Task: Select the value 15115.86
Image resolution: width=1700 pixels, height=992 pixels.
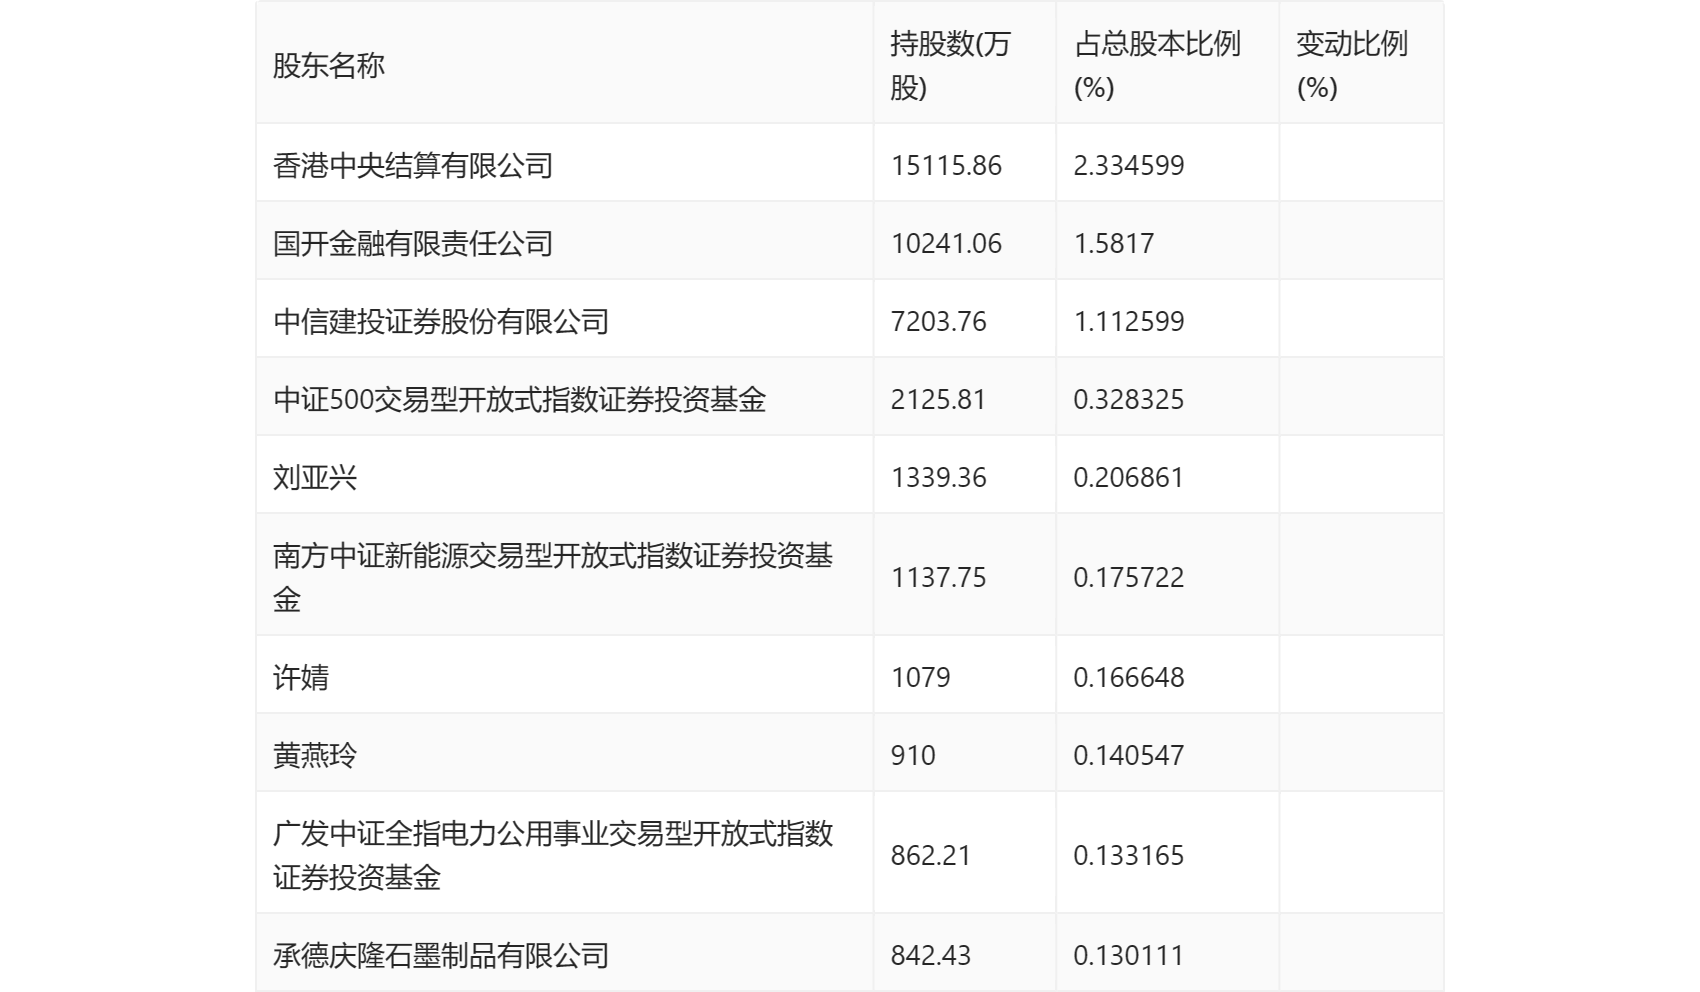Action: coord(946,165)
